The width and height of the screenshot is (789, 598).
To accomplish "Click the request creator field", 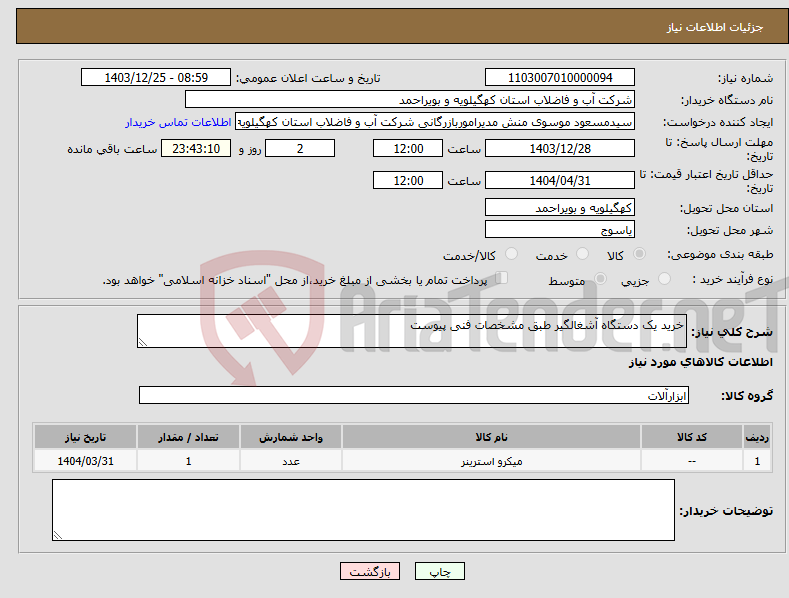I will coord(435,122).
